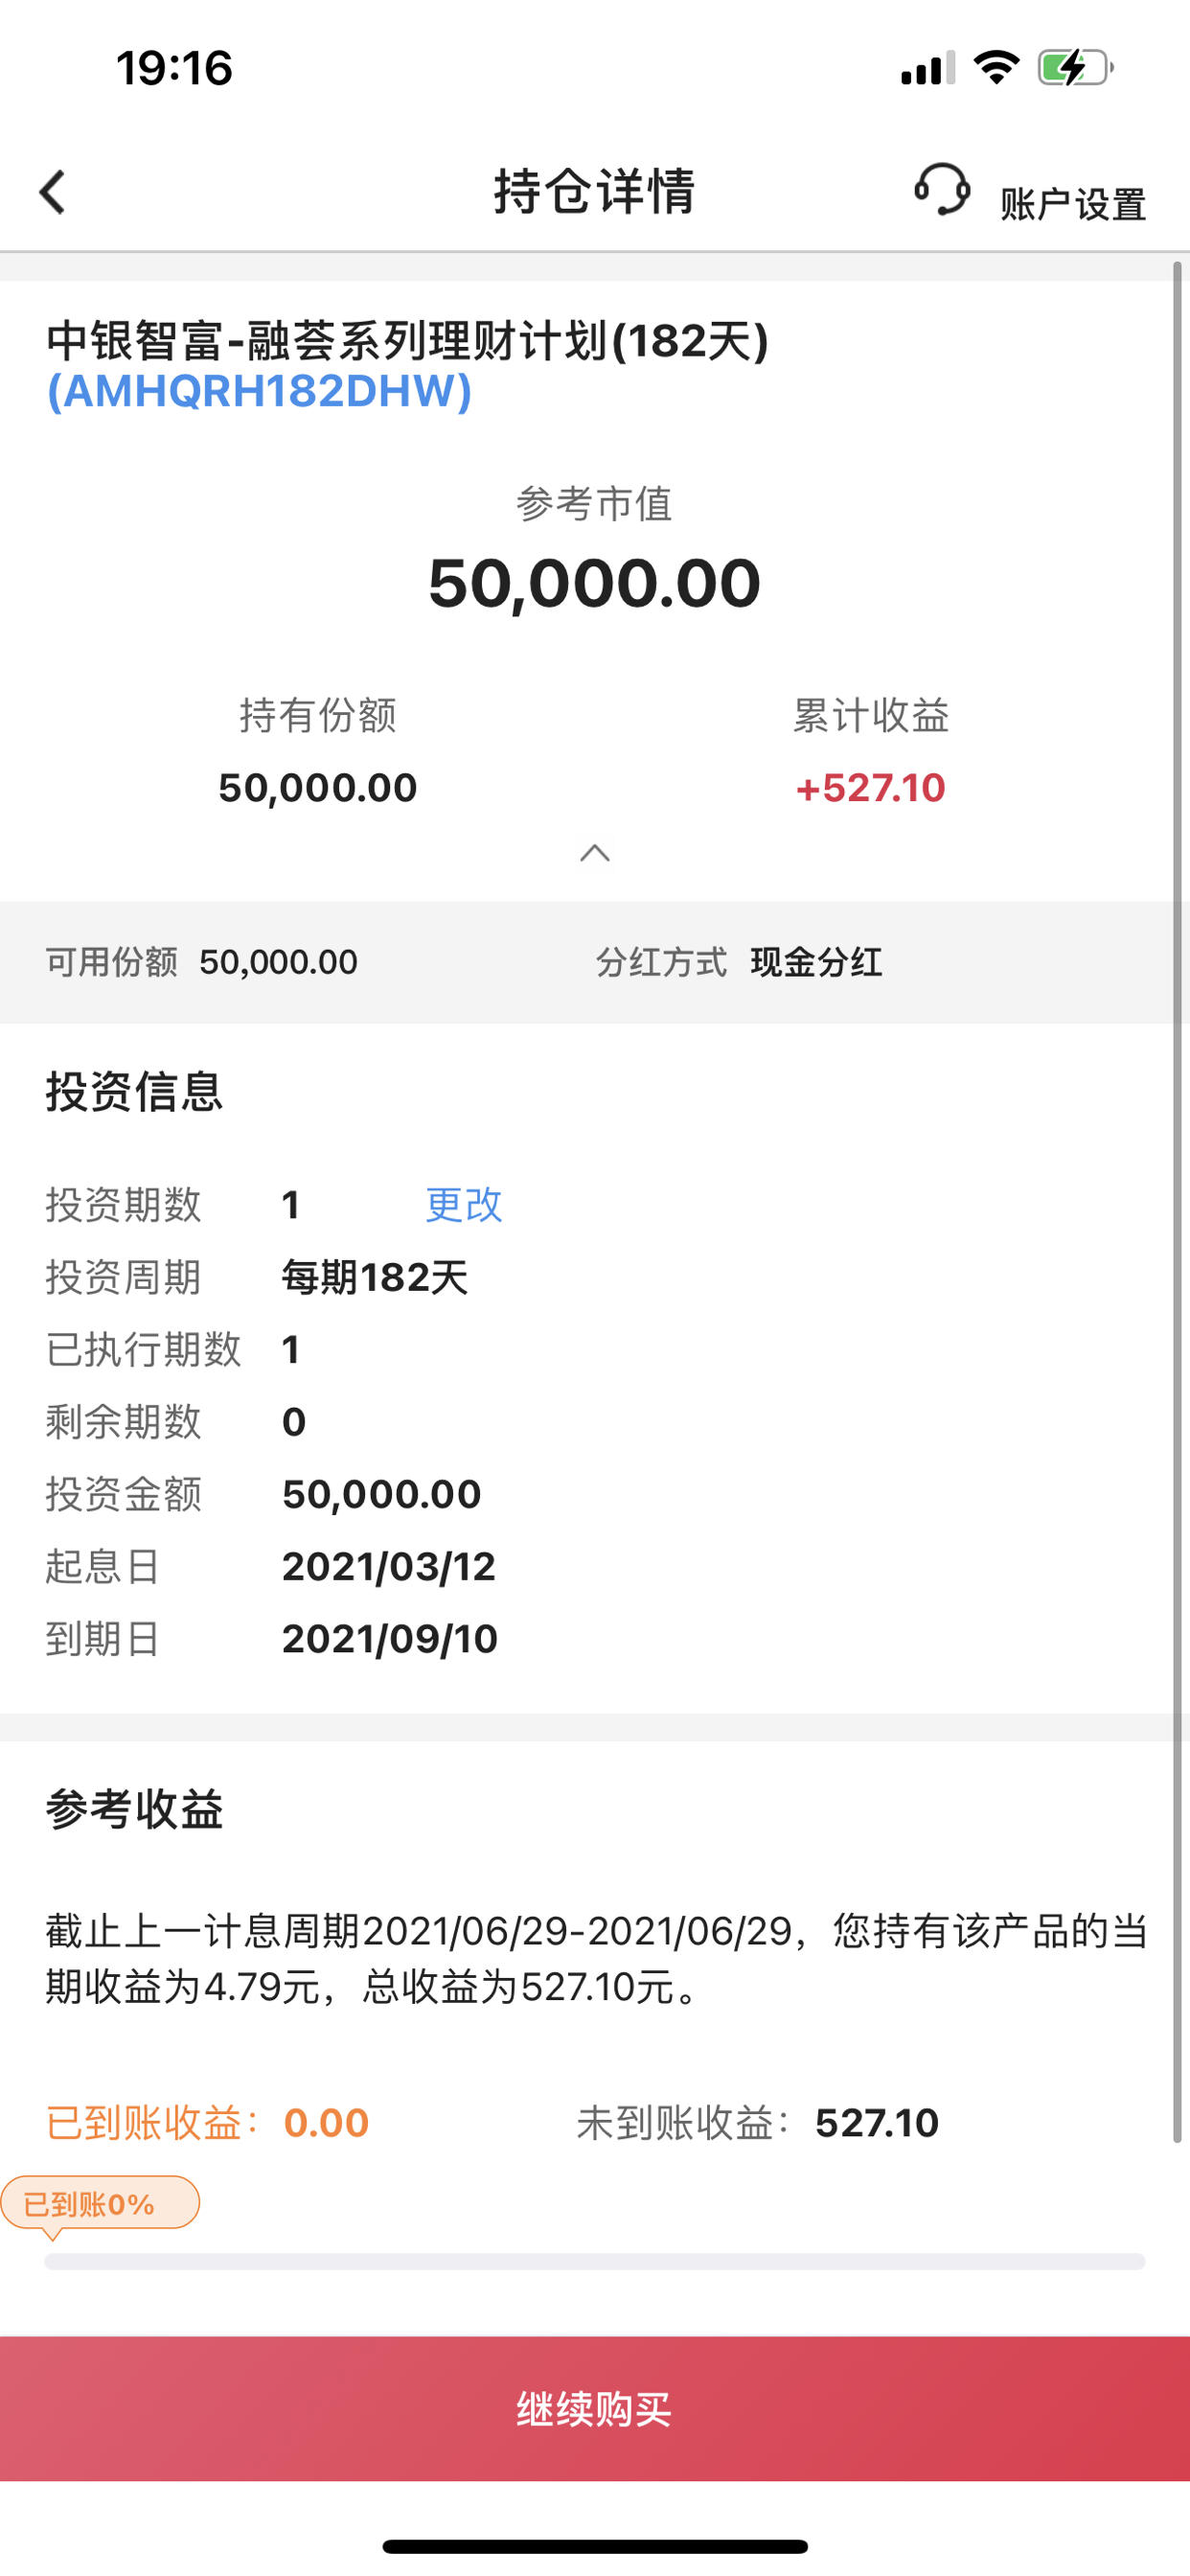The width and height of the screenshot is (1190, 2576).
Task: Collapse details with the upward chevron
Action: [x=595, y=852]
